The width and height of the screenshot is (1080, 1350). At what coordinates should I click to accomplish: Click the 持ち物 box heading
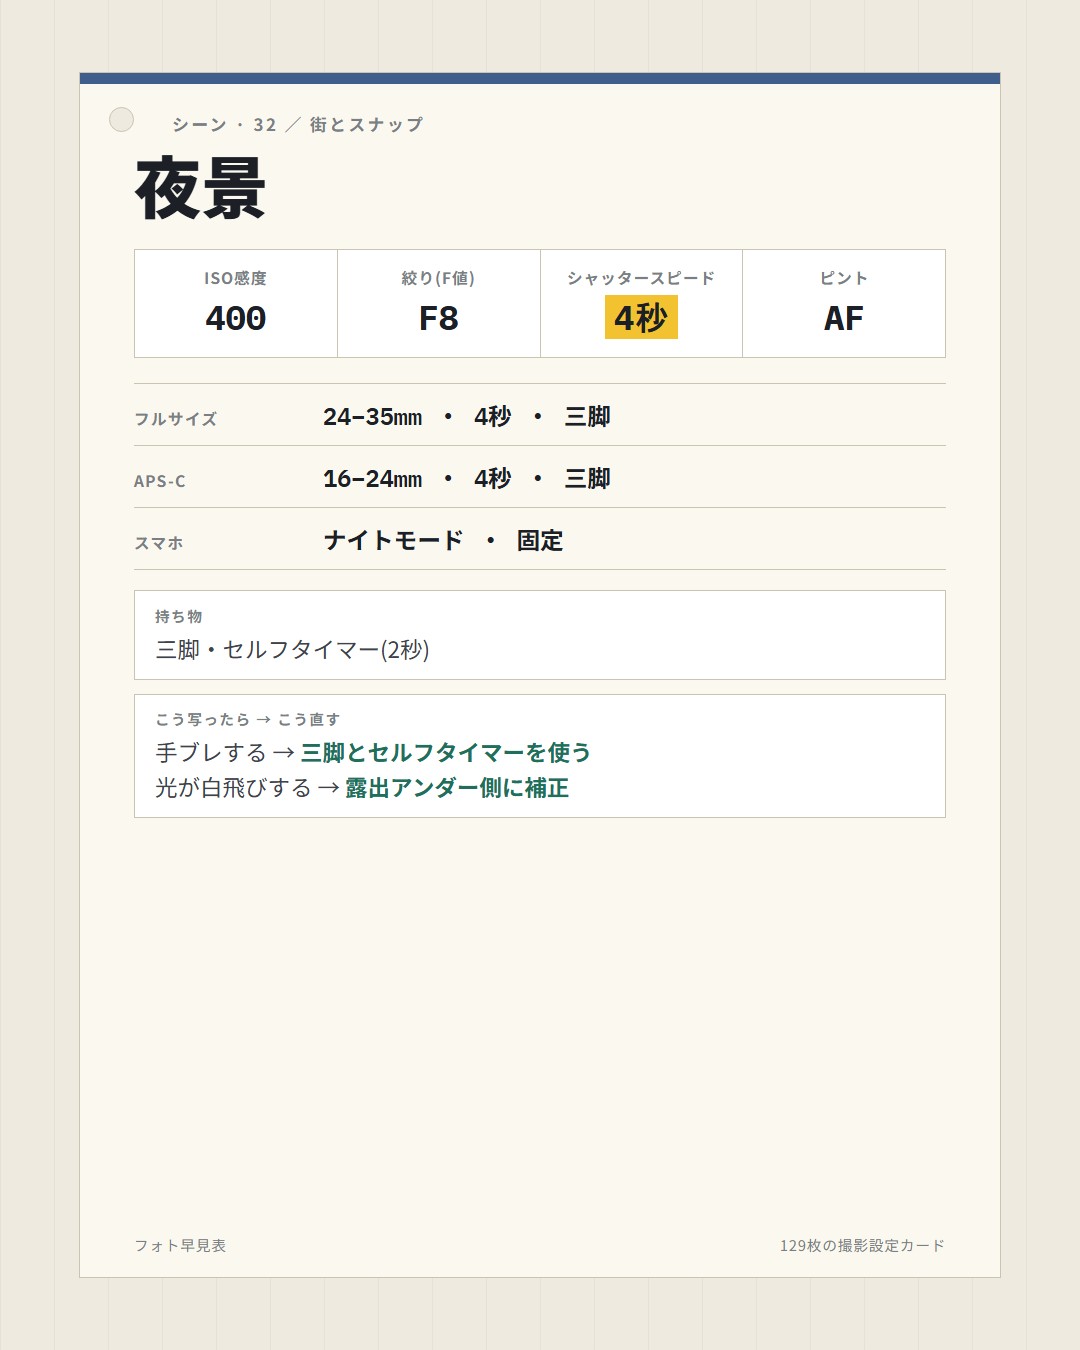click(179, 616)
